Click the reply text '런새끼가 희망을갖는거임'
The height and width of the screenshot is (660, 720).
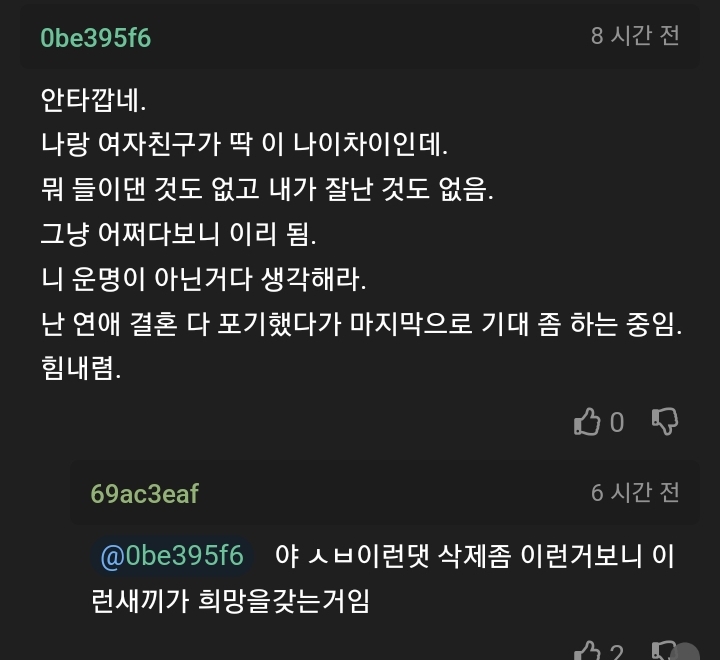click(230, 601)
